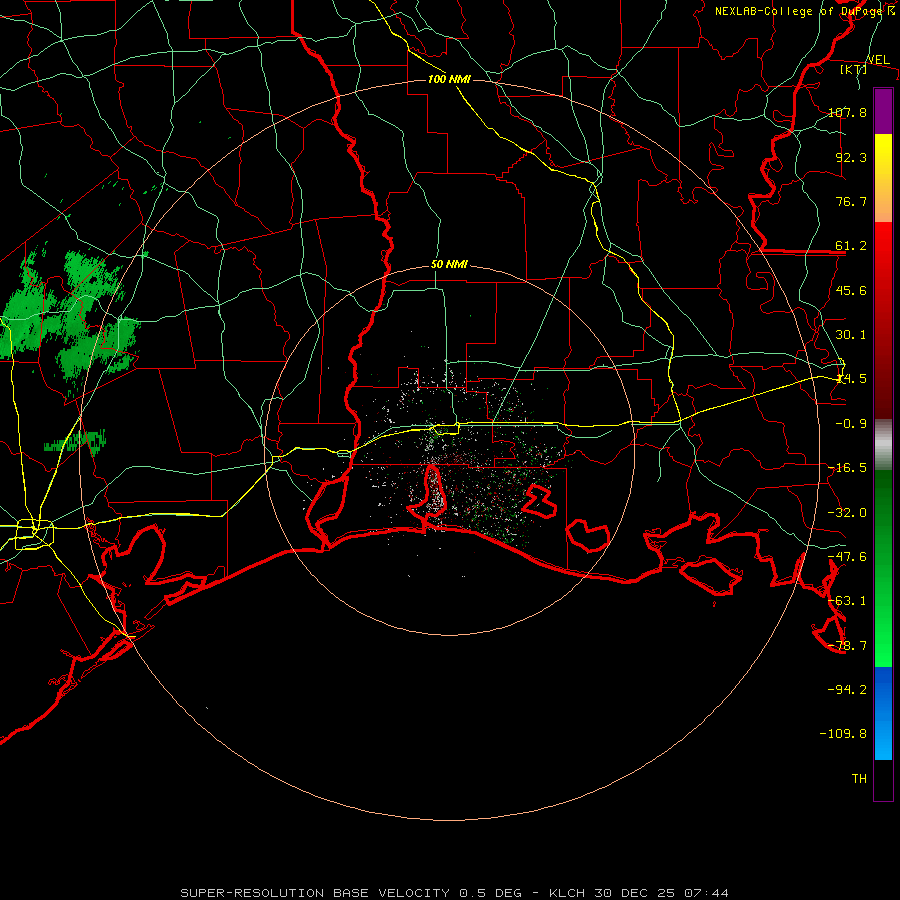This screenshot has height=900, width=900.
Task: Click the -32.0 velocity scale value
Action: [x=847, y=513]
